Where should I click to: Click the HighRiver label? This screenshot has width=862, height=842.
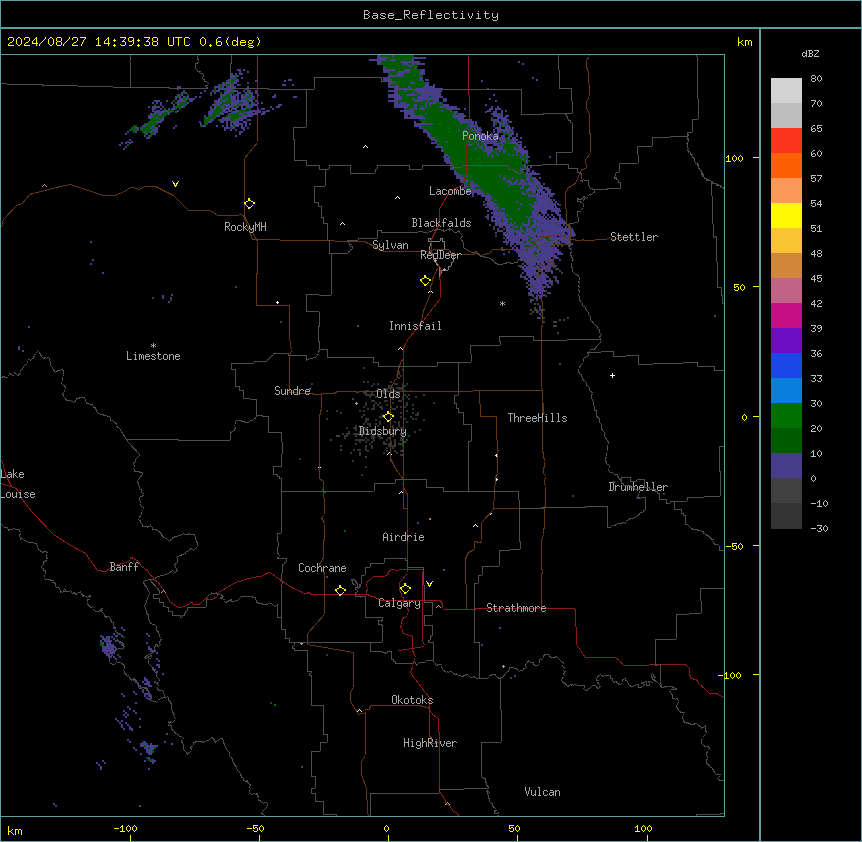coord(430,743)
